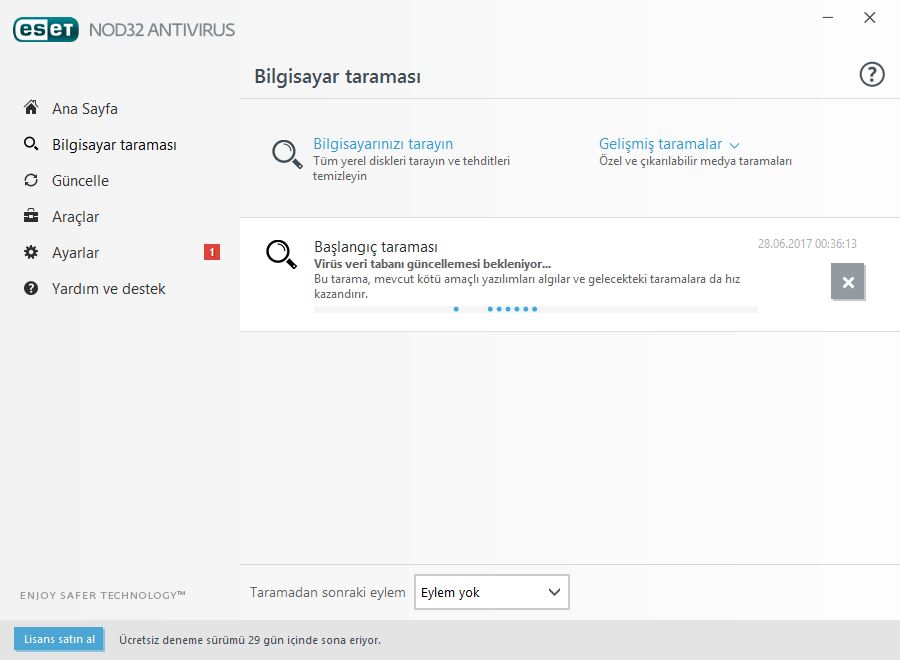The height and width of the screenshot is (660, 900).
Task: Click the question icon beside Yardım ve destek
Action: pos(31,288)
